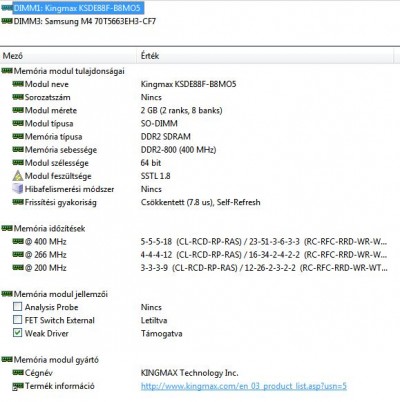
Task: Select DIMM3 Samsung M4 70T5663EH3-CF7 entry
Action: 85,21
